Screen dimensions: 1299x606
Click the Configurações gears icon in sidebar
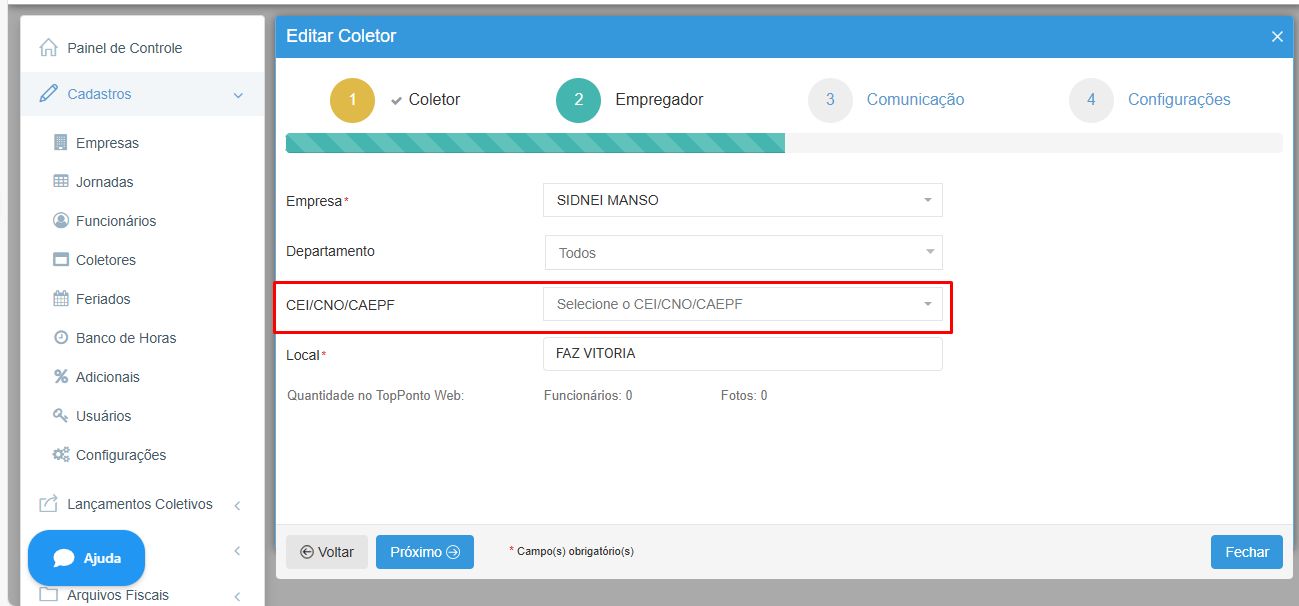pyautogui.click(x=60, y=455)
